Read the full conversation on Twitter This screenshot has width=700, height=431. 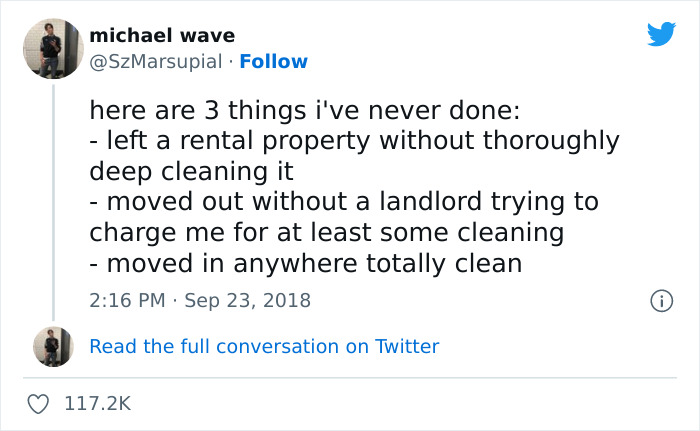click(x=264, y=346)
